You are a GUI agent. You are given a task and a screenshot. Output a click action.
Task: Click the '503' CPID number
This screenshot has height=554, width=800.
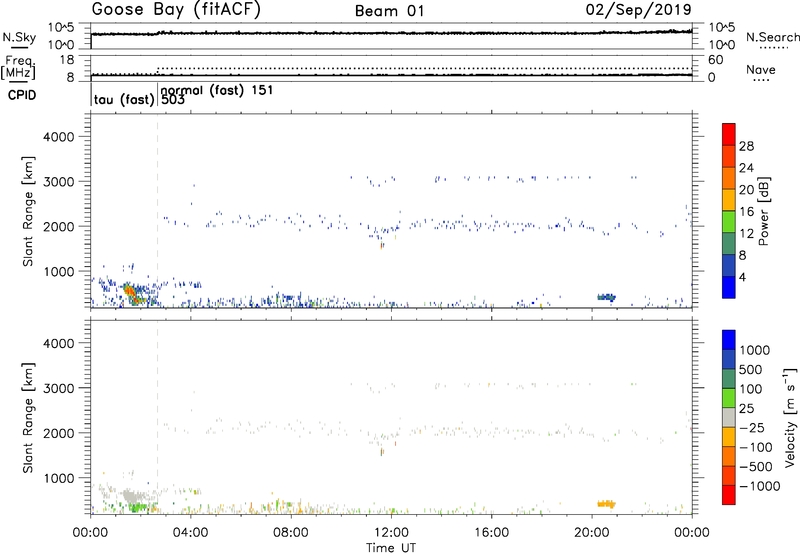click(x=173, y=99)
